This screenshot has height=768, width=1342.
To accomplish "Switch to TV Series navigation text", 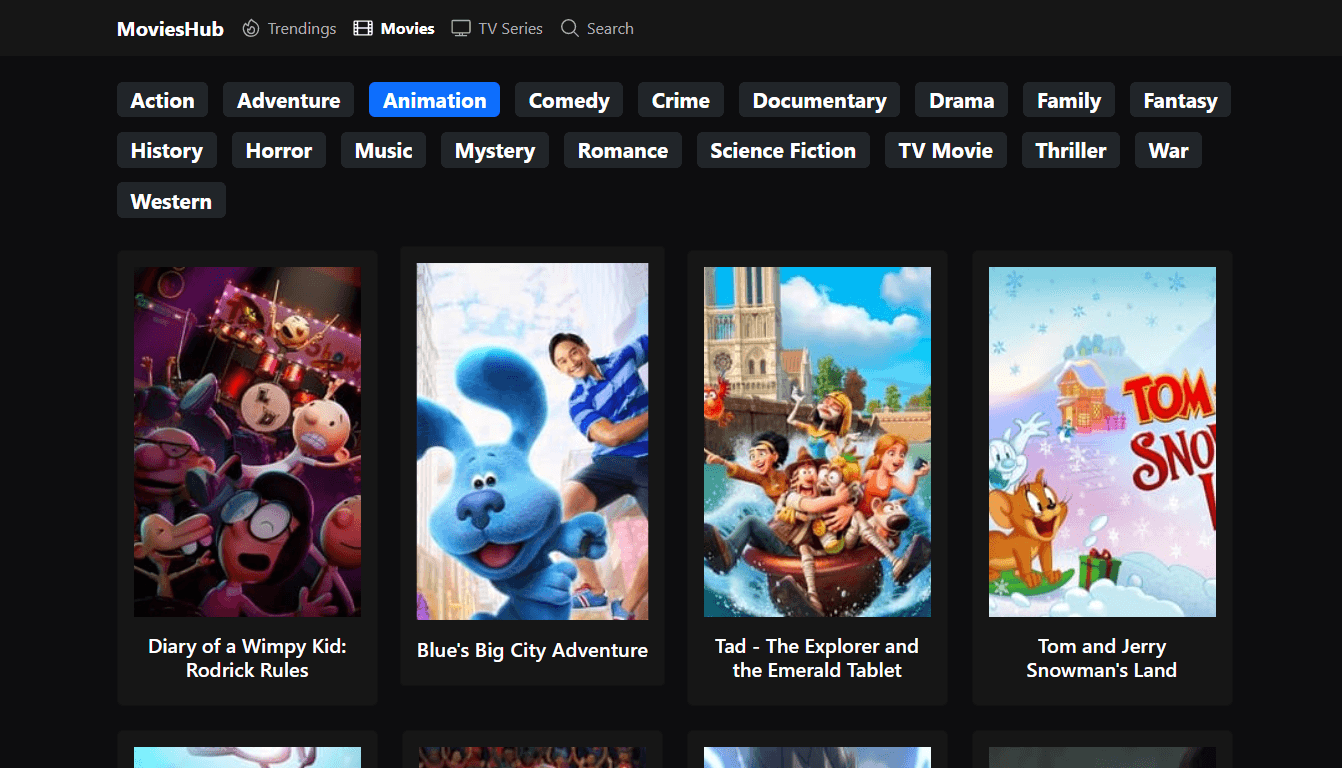I will point(510,28).
